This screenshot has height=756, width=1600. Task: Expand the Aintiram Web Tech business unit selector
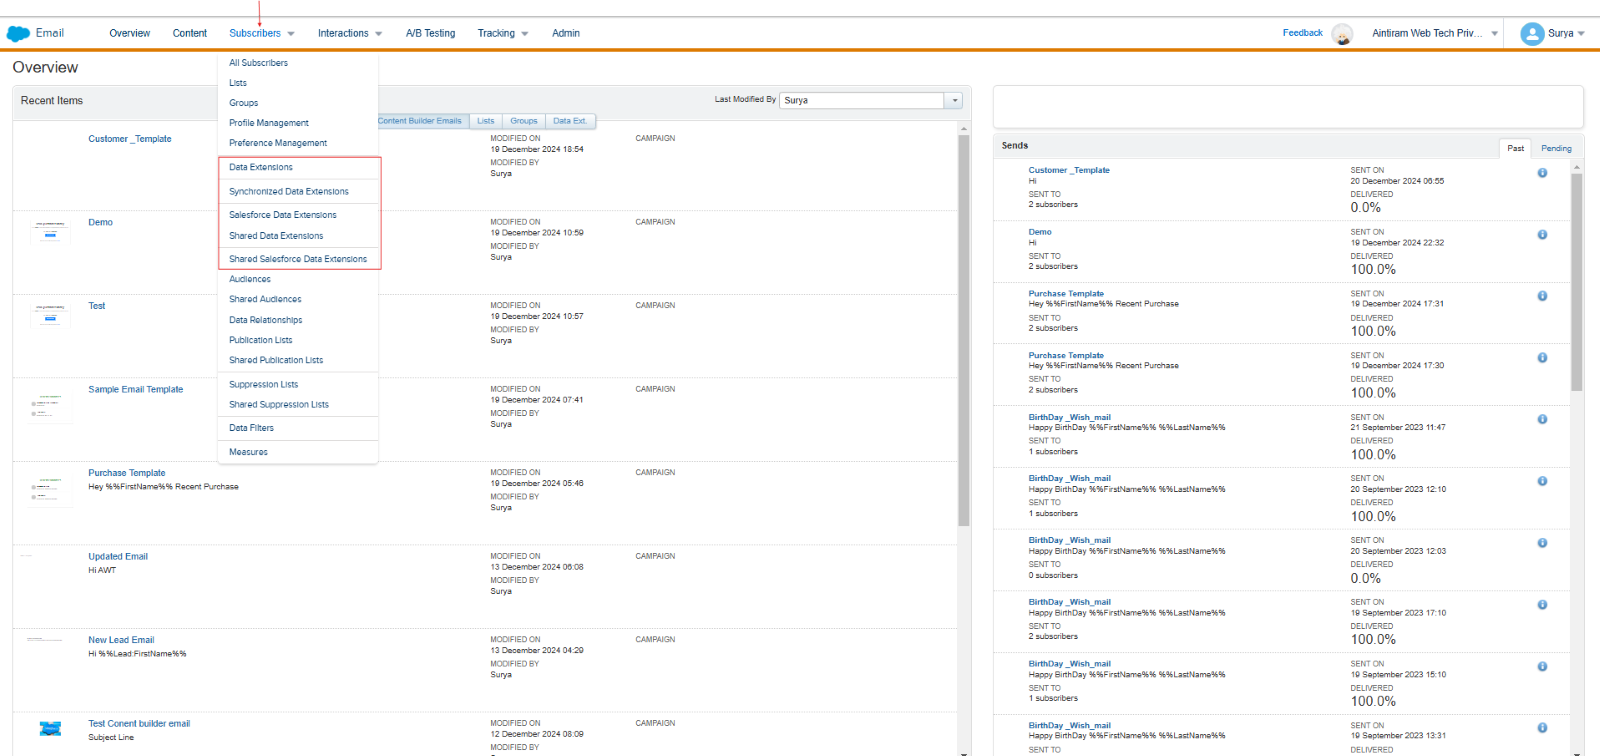1434,34
